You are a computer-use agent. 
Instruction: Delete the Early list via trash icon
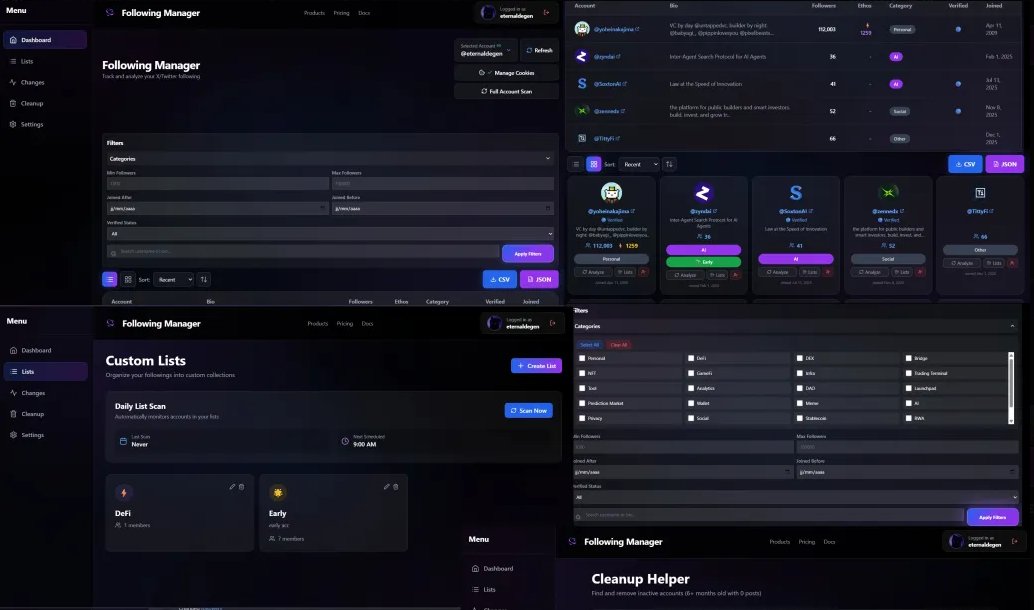(396, 487)
